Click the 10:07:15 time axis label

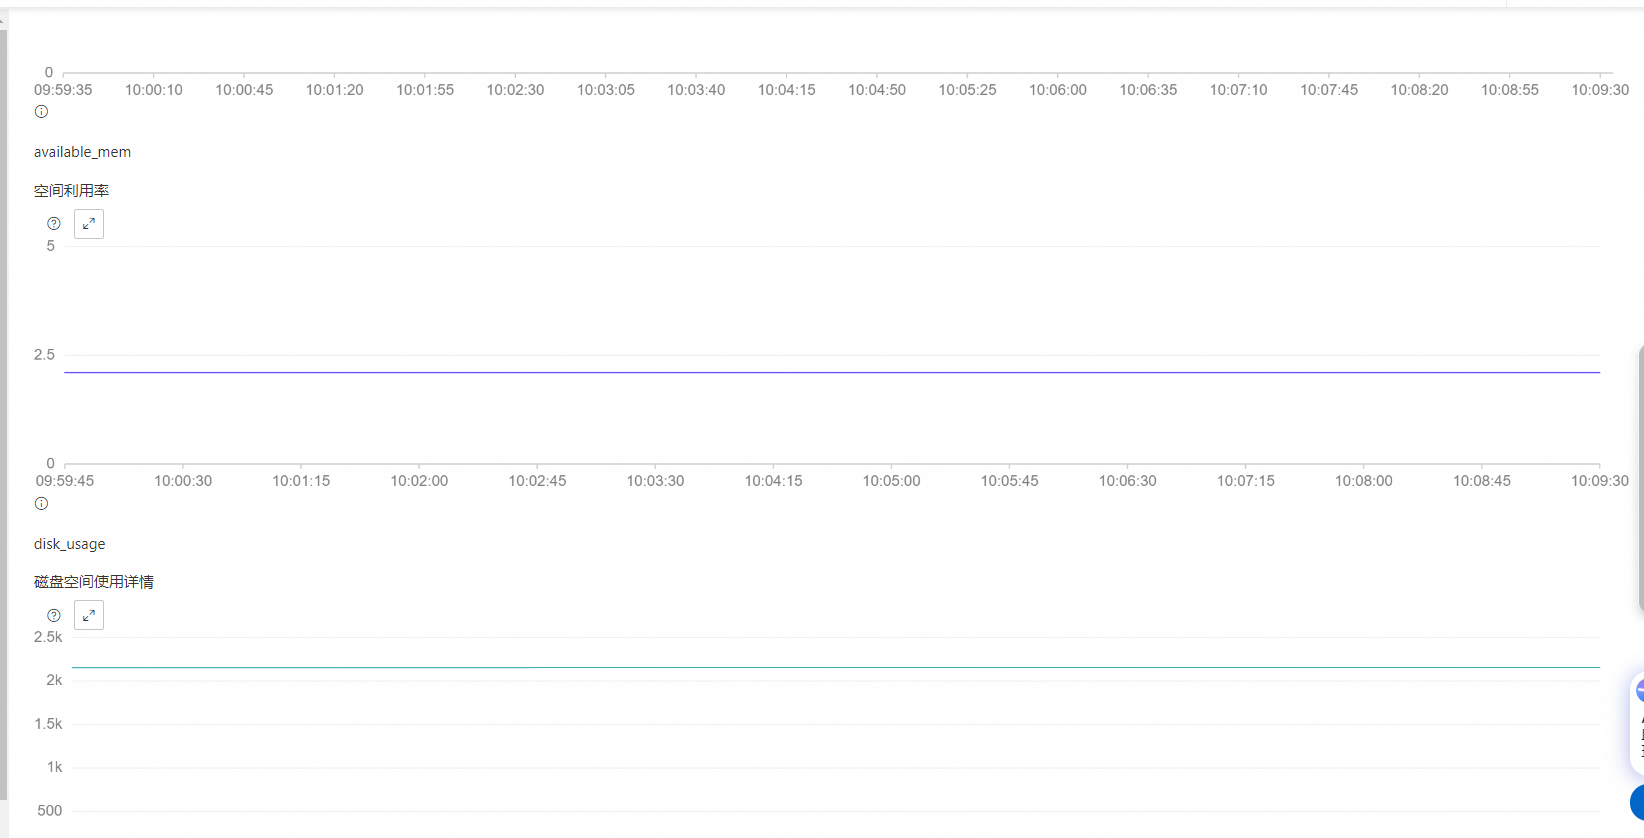click(x=1246, y=481)
